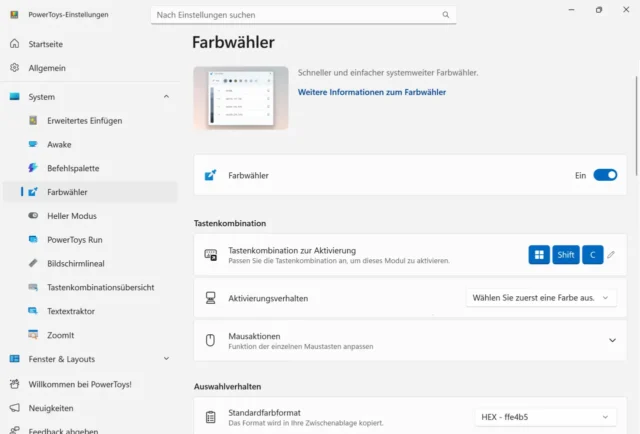640x434 pixels.
Task: Click the Nach Einstellungen suchen field
Action: click(x=303, y=15)
